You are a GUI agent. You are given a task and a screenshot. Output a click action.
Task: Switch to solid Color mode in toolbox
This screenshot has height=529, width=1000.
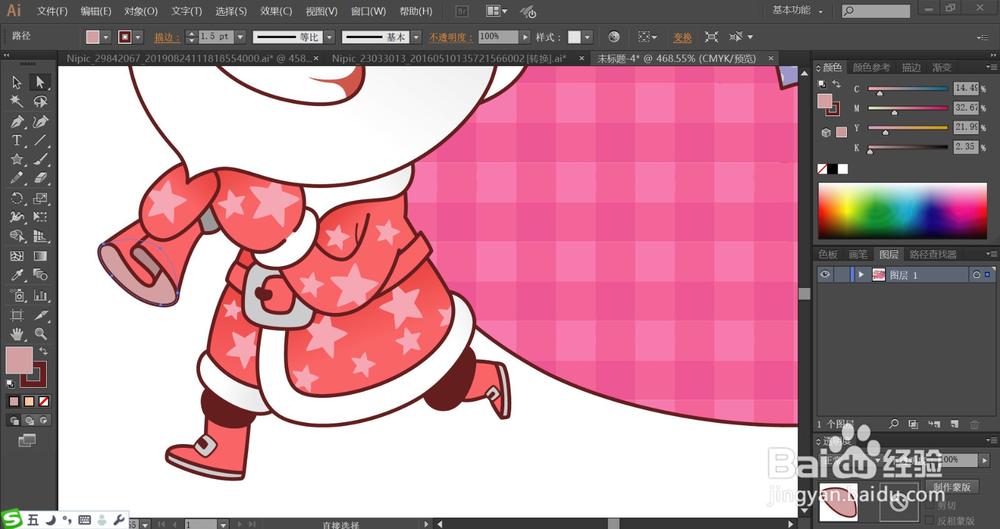[14, 401]
